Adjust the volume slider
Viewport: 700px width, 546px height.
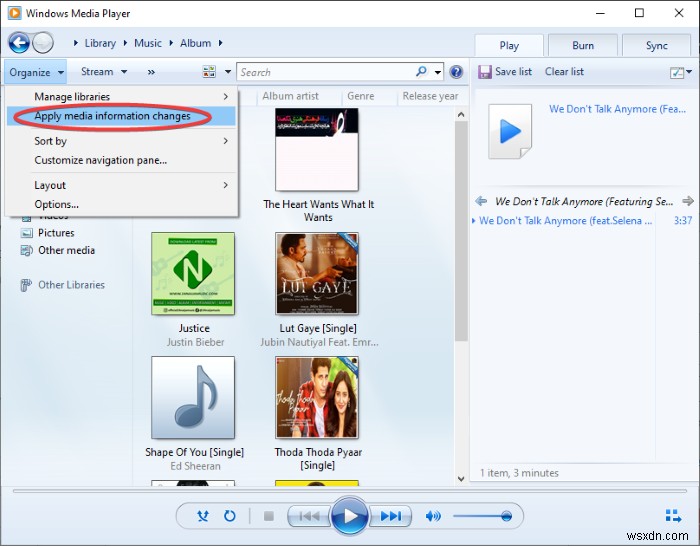coord(483,517)
